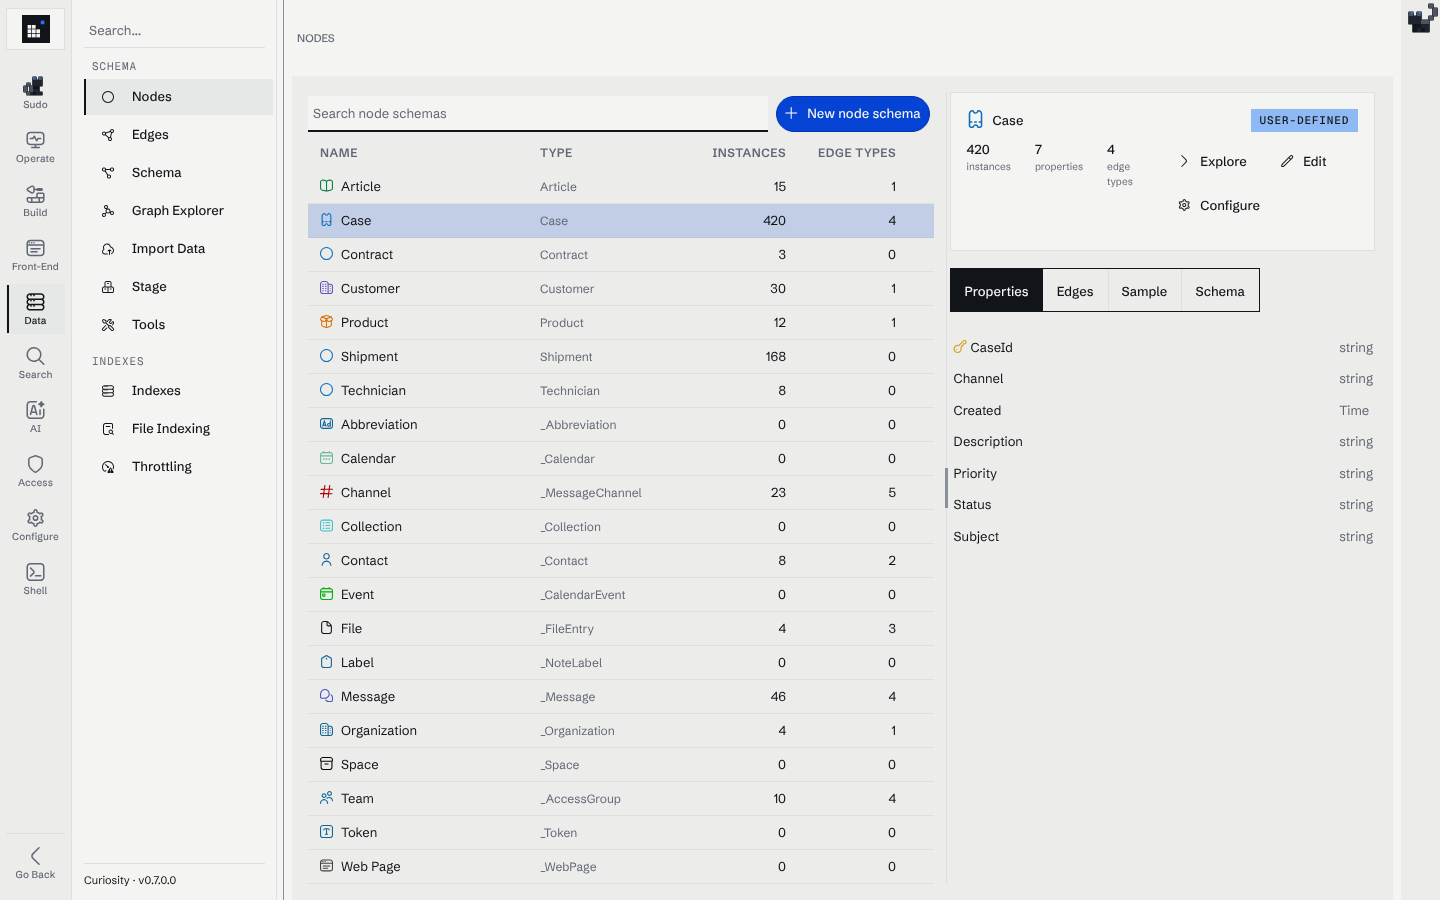Explore the Case node
Image resolution: width=1440 pixels, height=900 pixels.
click(x=1212, y=162)
